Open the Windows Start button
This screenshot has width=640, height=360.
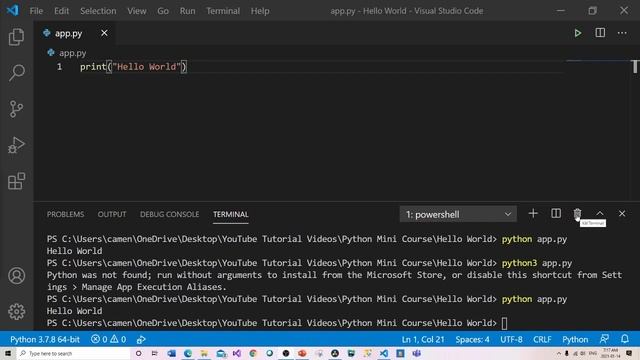(x=8, y=353)
